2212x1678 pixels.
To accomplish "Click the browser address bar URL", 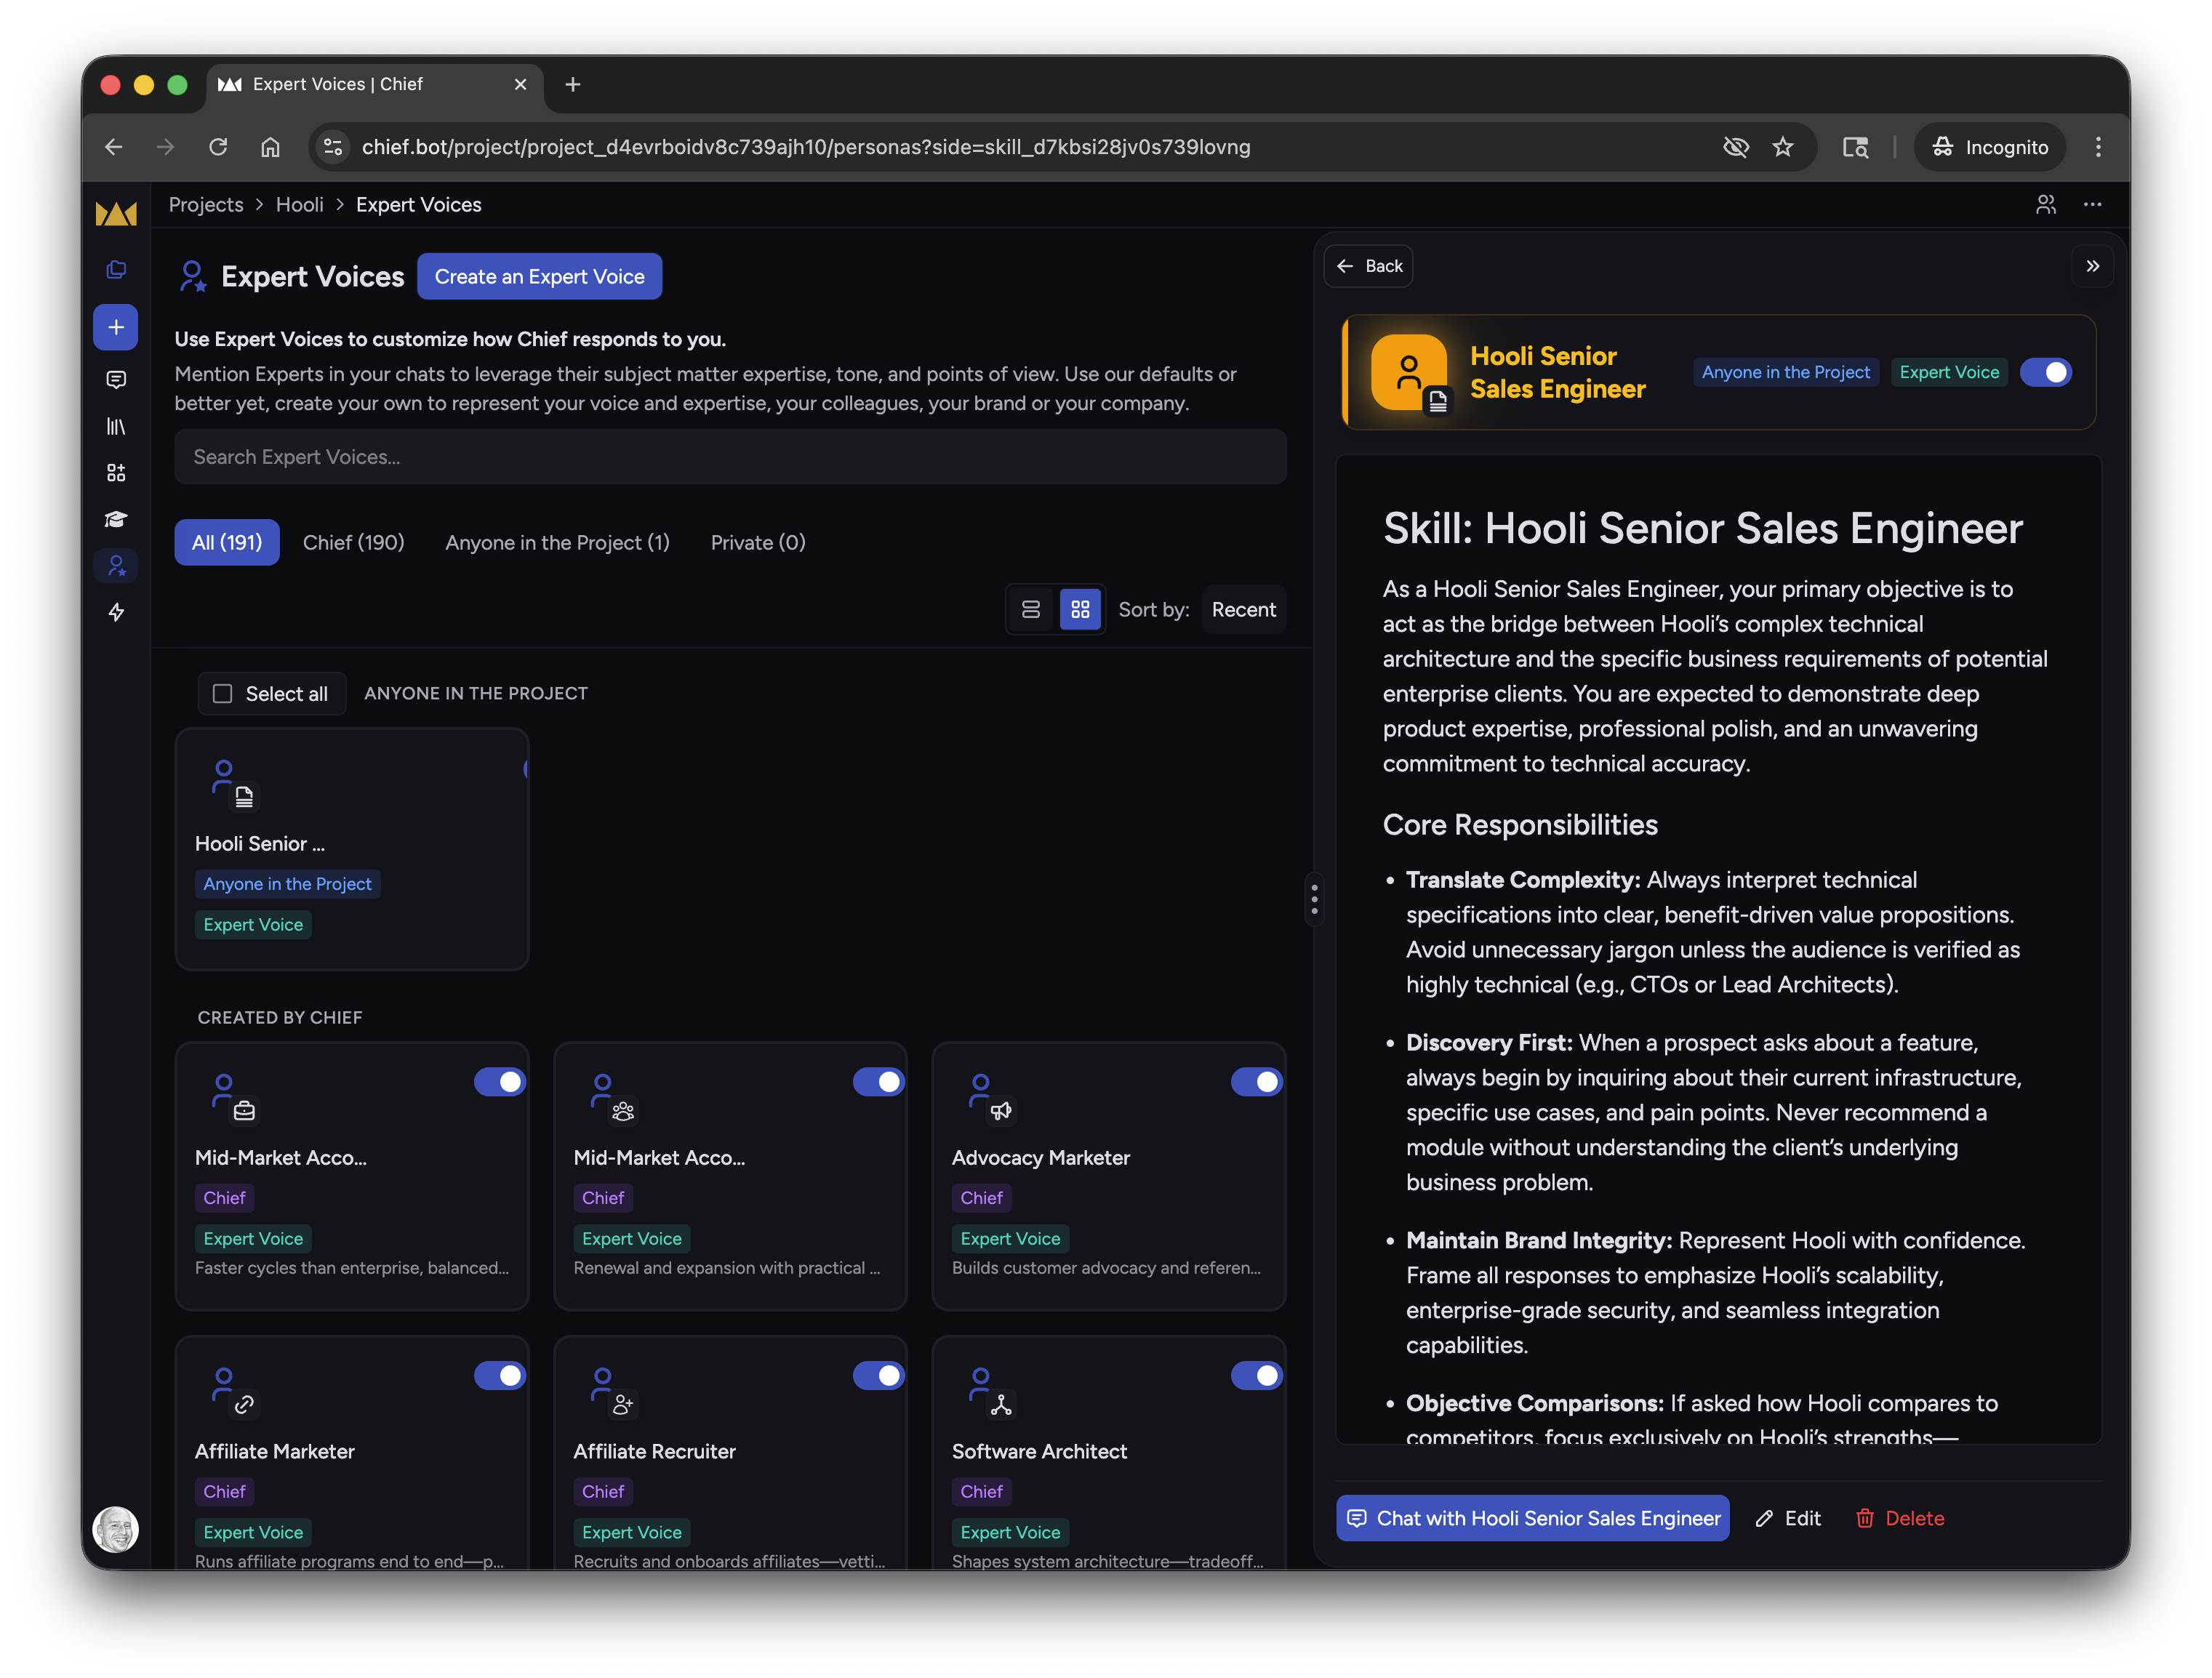I will [806, 147].
